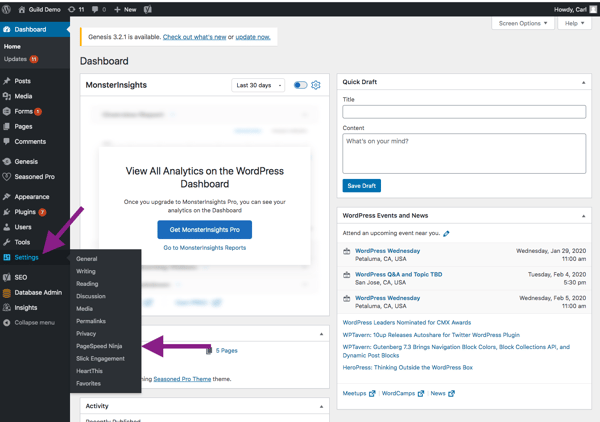Click Get MonsterInsights Pro button
Viewport: 600px width, 422px height.
(205, 230)
